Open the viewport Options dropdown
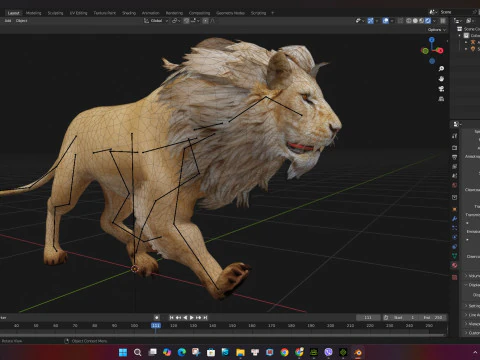The width and height of the screenshot is (480, 360). [437, 30]
